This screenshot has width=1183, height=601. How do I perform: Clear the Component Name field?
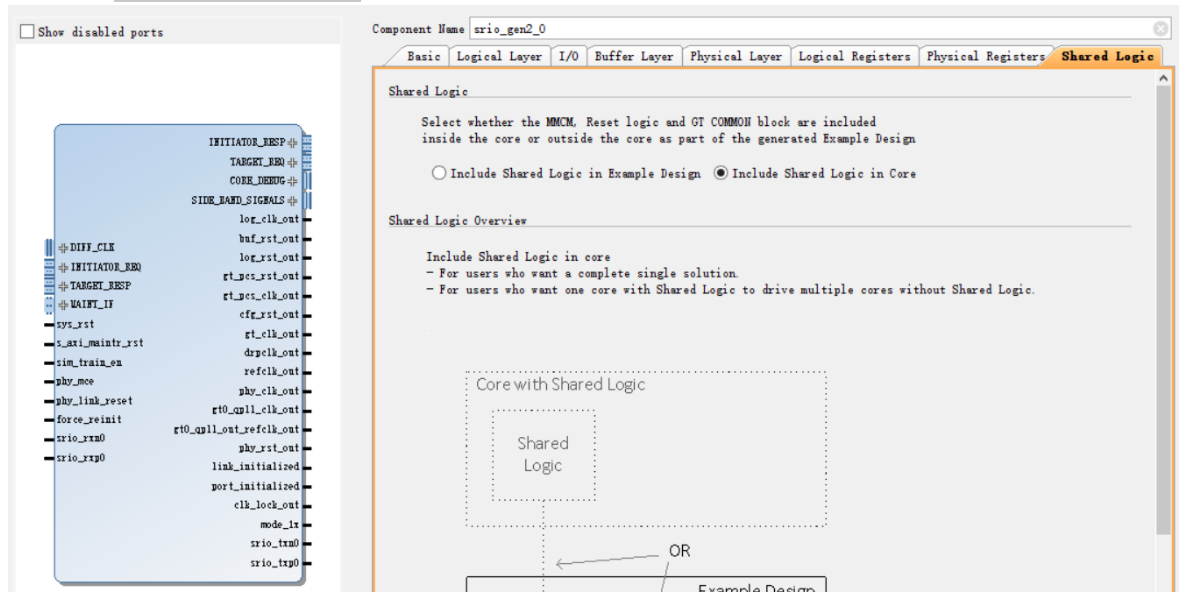tap(1160, 29)
